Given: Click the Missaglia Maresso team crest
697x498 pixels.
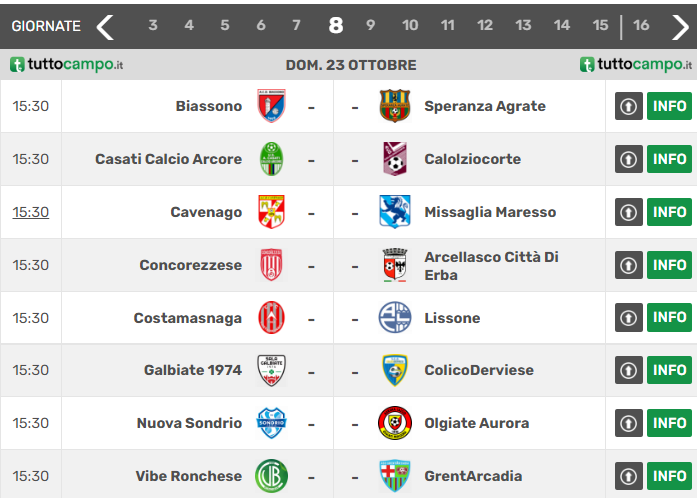Looking at the screenshot, I should 395,212.
